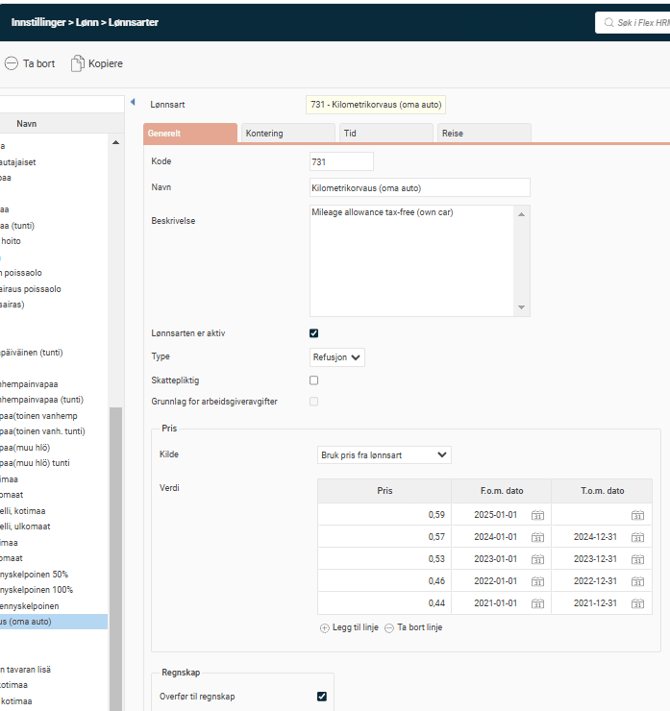This screenshot has height=711, width=670.
Task: Open calendar for 2021-12-31 end date
Action: pos(637,603)
